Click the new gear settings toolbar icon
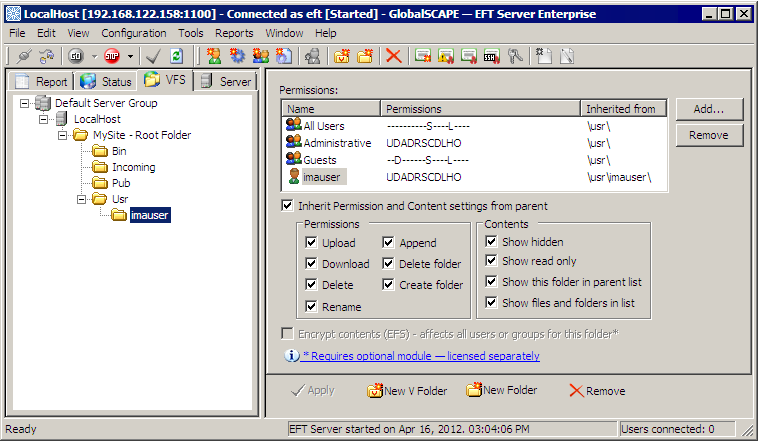 (237, 57)
